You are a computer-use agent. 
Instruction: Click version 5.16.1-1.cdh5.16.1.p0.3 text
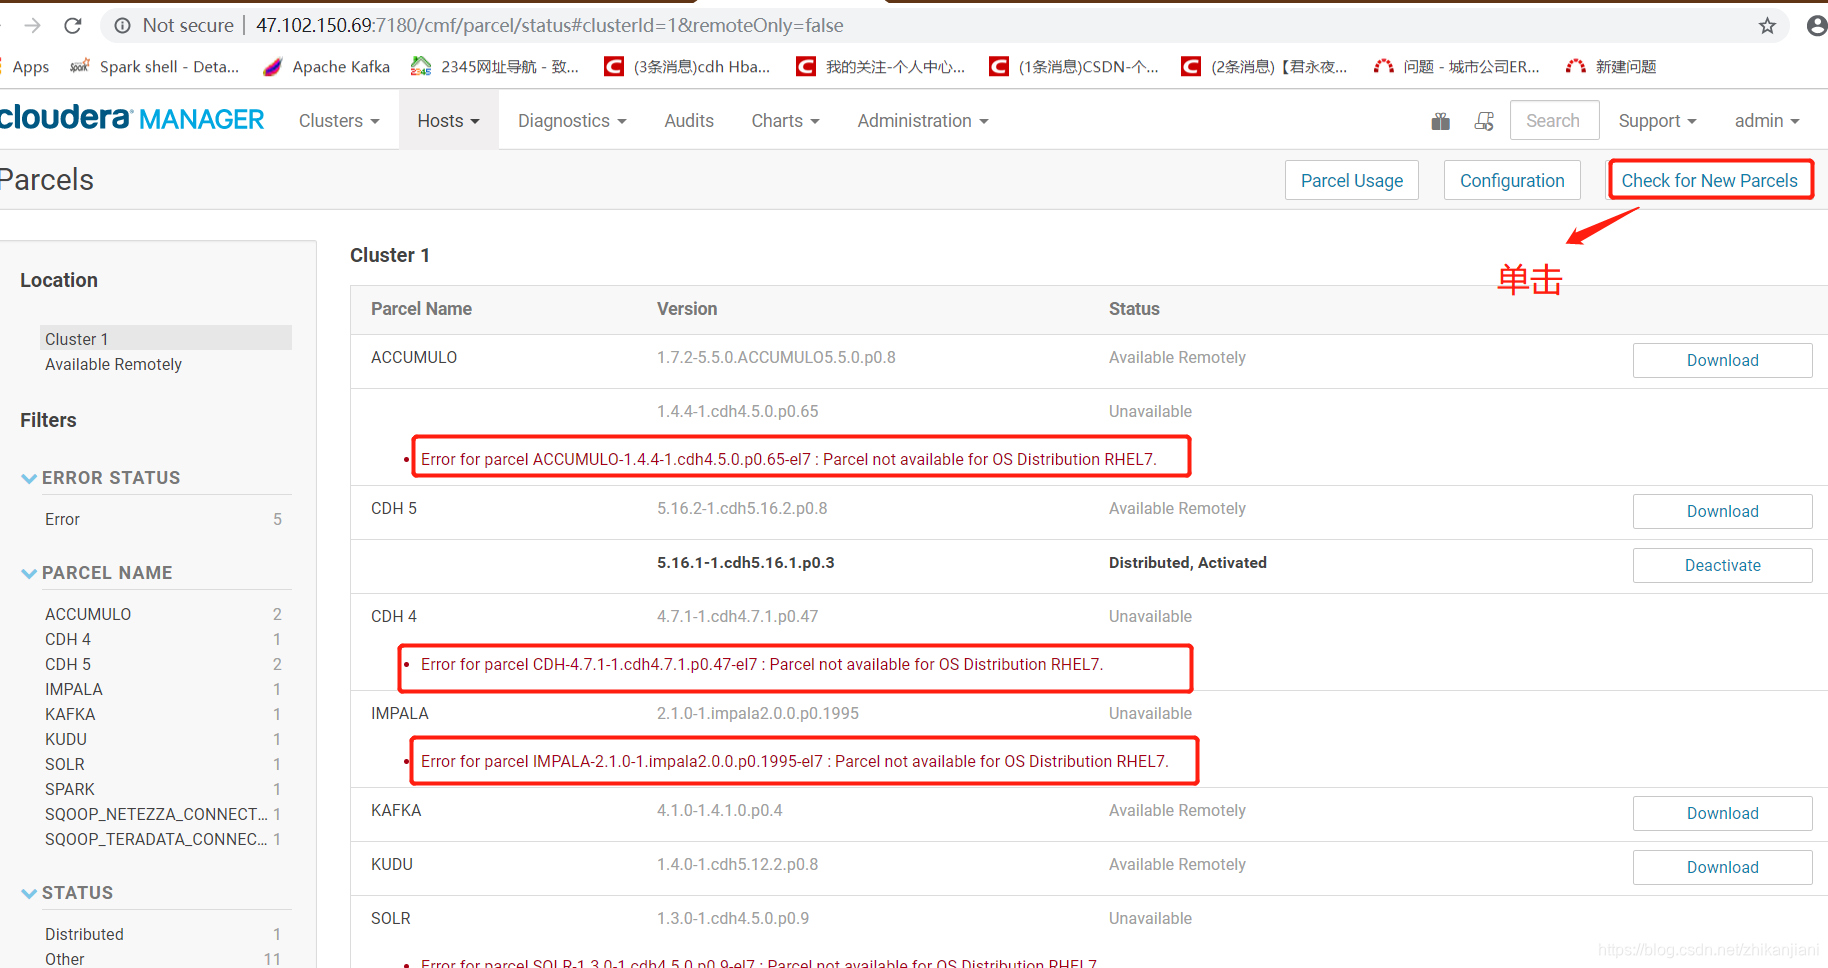click(745, 563)
